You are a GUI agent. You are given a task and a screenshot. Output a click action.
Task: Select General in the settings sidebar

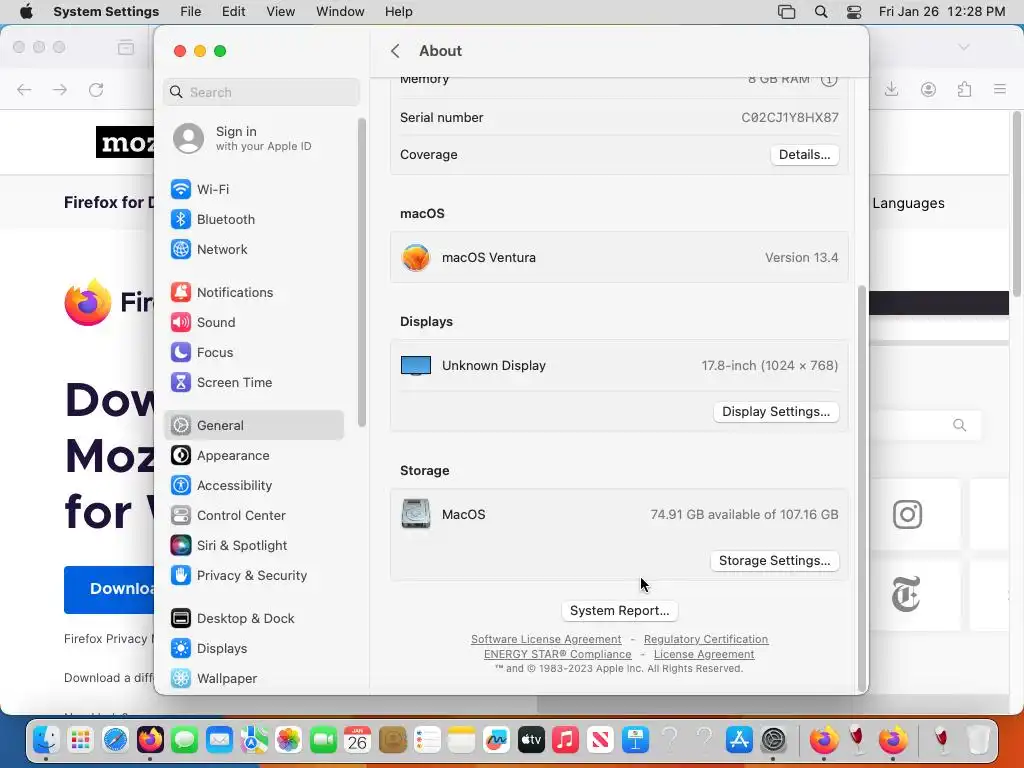[255, 426]
